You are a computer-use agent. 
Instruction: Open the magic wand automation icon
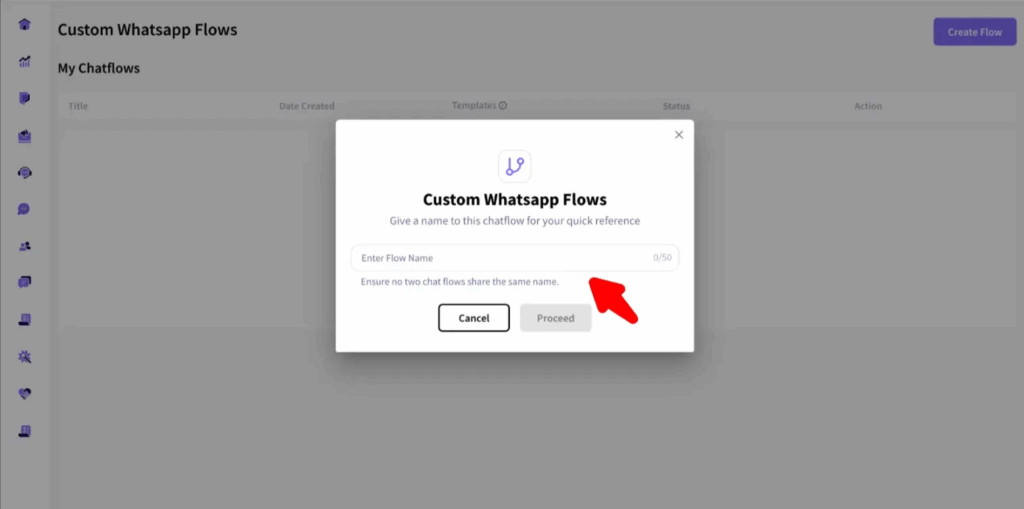click(25, 357)
